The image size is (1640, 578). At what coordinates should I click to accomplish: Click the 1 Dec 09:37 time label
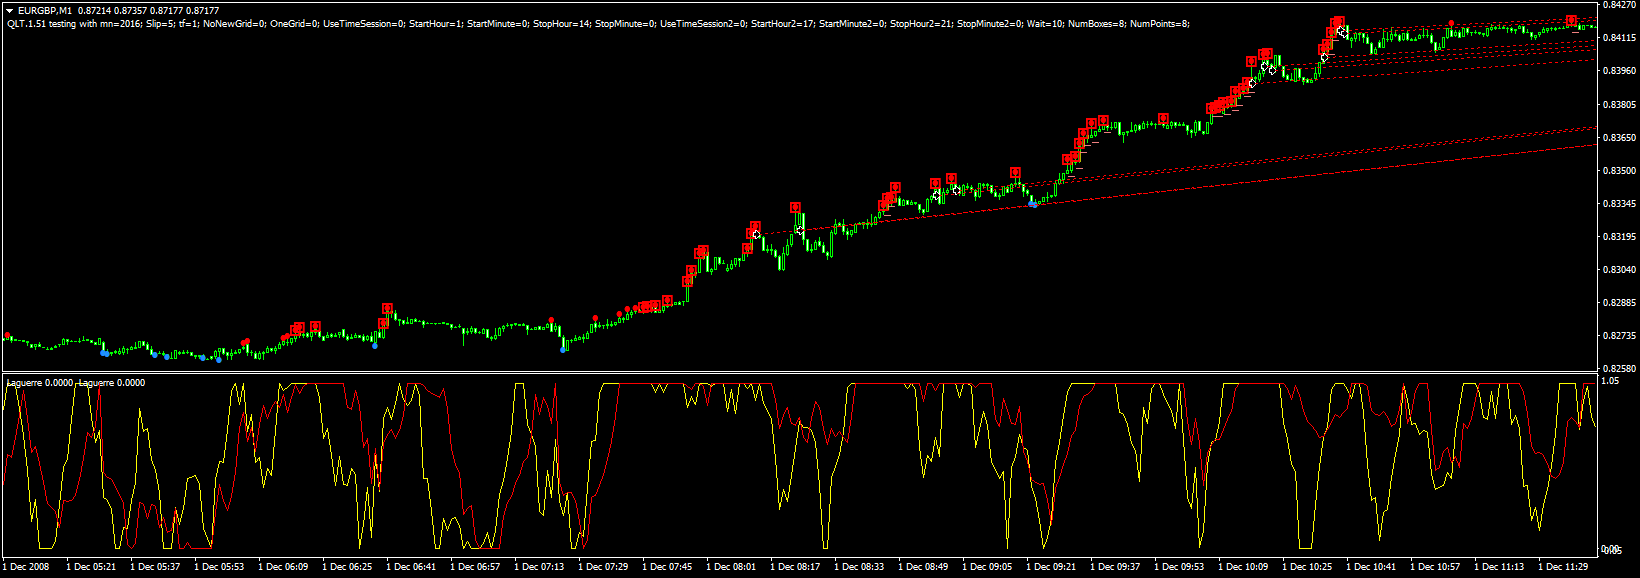point(1115,567)
